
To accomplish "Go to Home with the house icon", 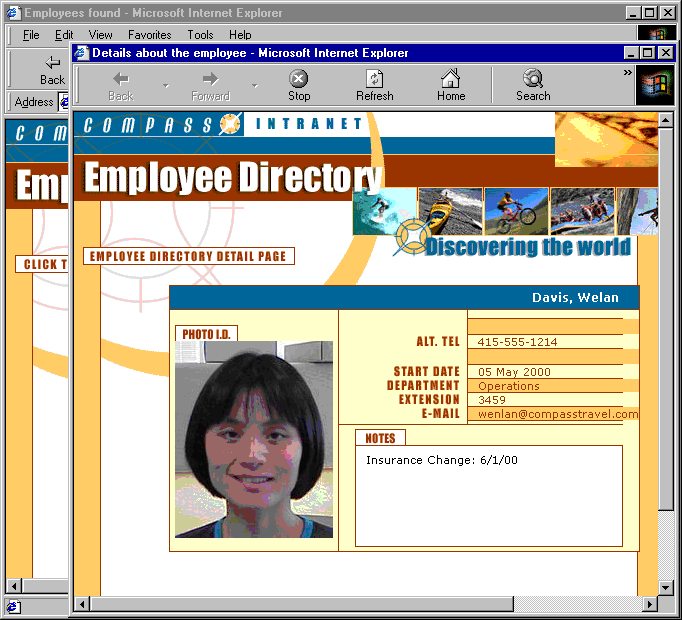I will coord(451,79).
